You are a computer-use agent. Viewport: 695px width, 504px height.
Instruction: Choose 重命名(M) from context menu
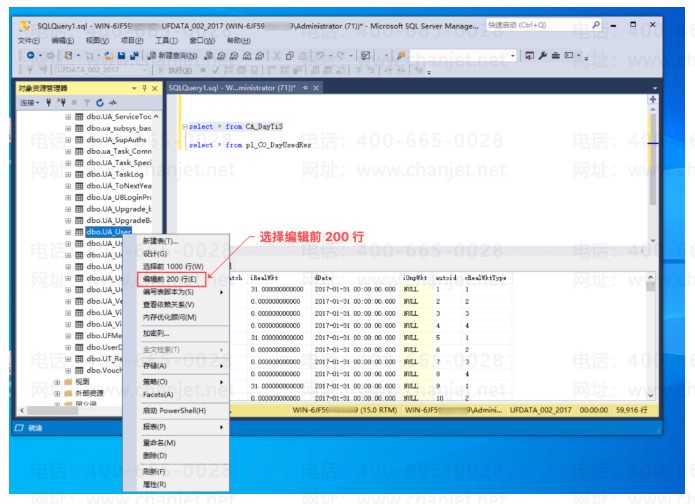pyautogui.click(x=176, y=443)
